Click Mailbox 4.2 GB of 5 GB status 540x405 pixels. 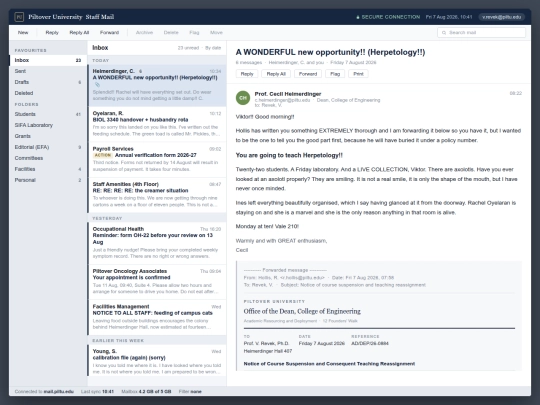[x=146, y=392]
